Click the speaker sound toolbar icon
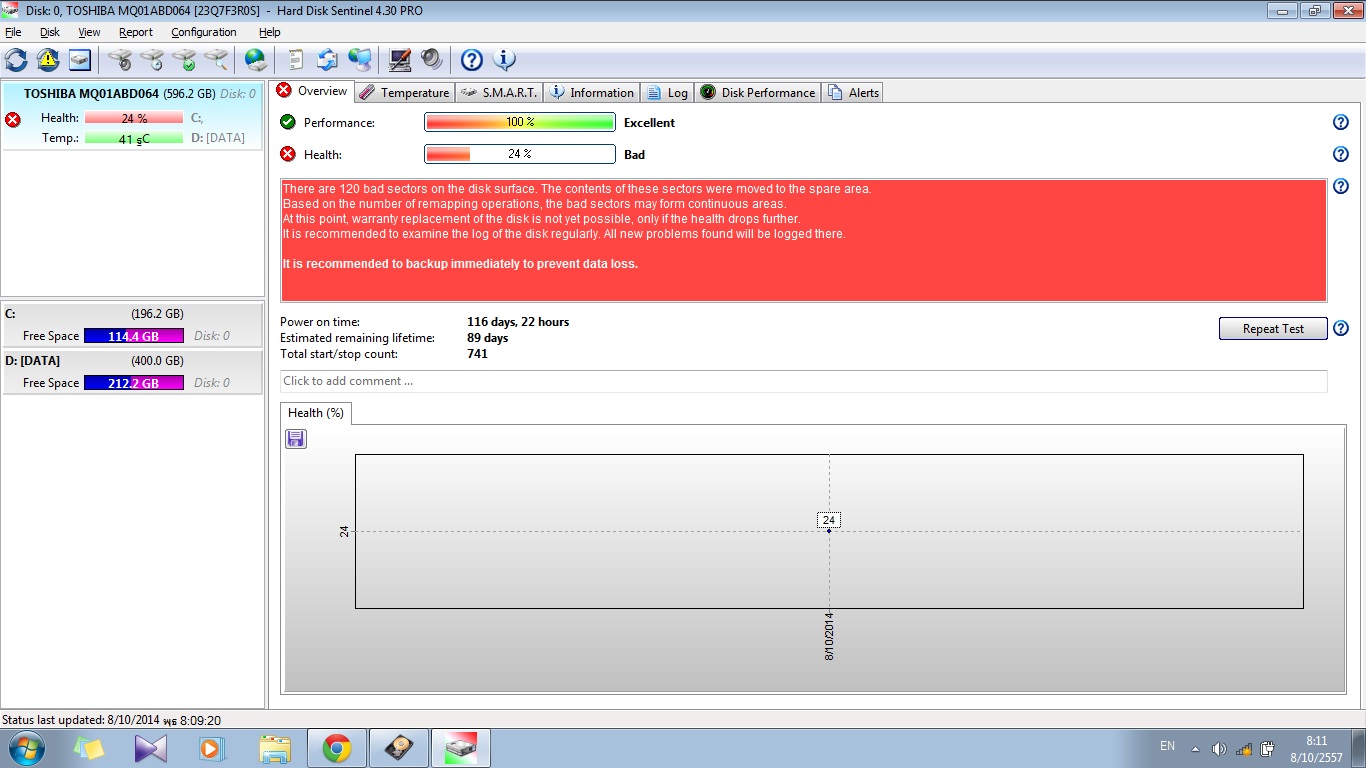This screenshot has width=1366, height=768. [x=432, y=60]
